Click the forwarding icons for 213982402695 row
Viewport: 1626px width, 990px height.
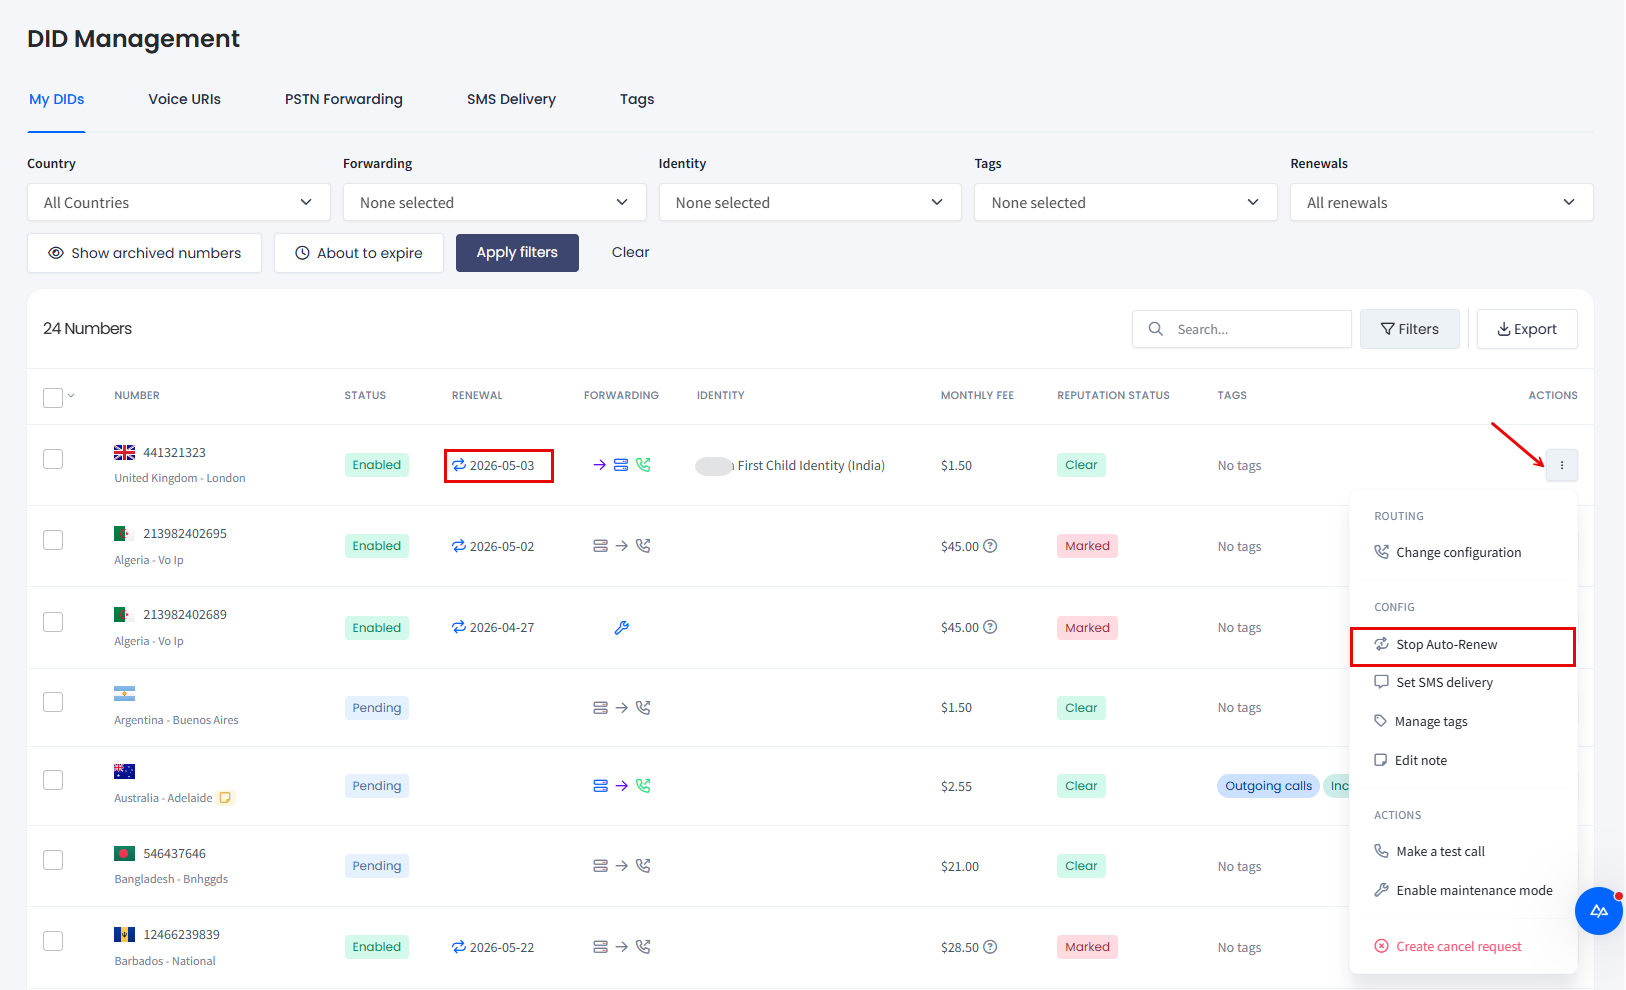click(621, 546)
